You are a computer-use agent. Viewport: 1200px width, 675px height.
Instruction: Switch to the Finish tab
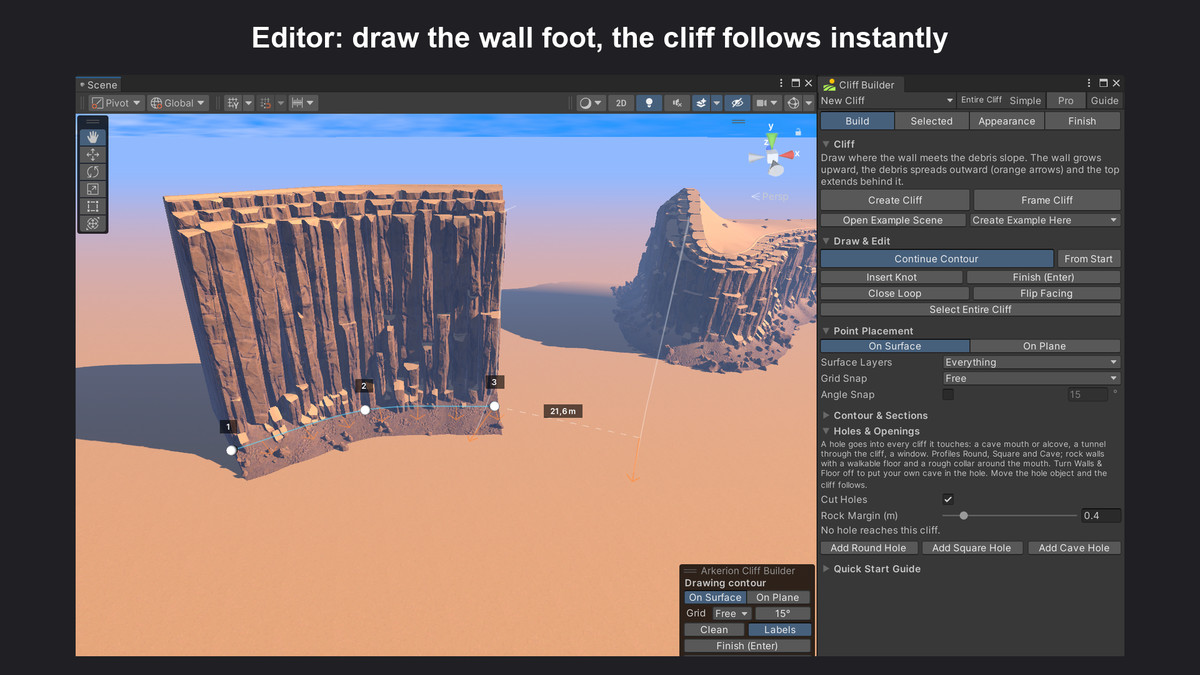point(1082,121)
